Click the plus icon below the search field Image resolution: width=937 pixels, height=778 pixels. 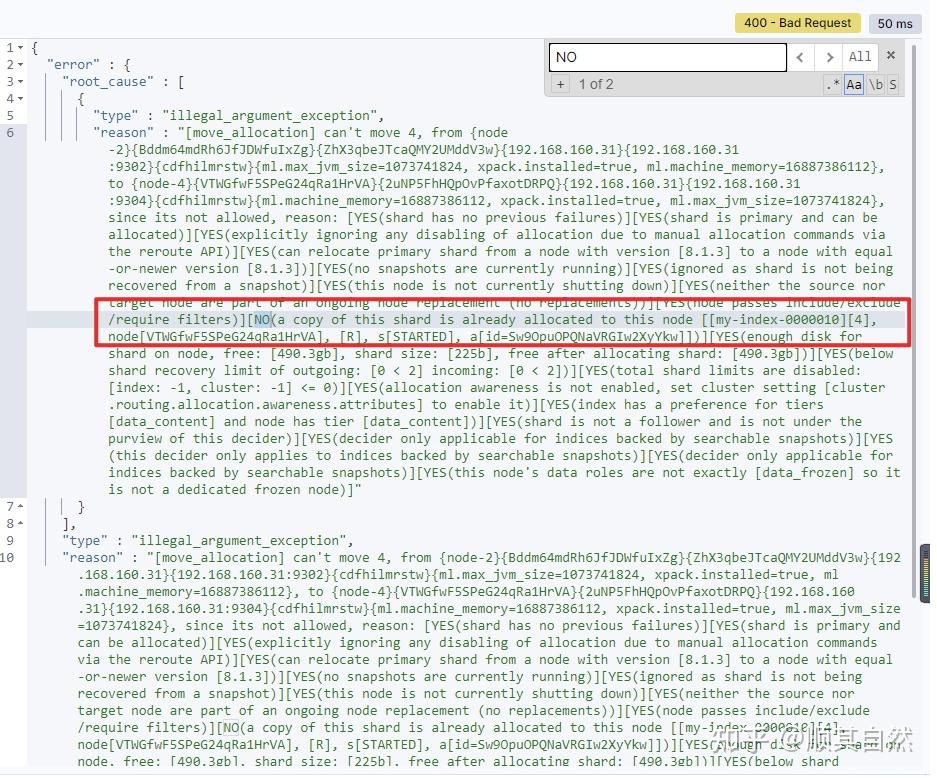pos(560,84)
